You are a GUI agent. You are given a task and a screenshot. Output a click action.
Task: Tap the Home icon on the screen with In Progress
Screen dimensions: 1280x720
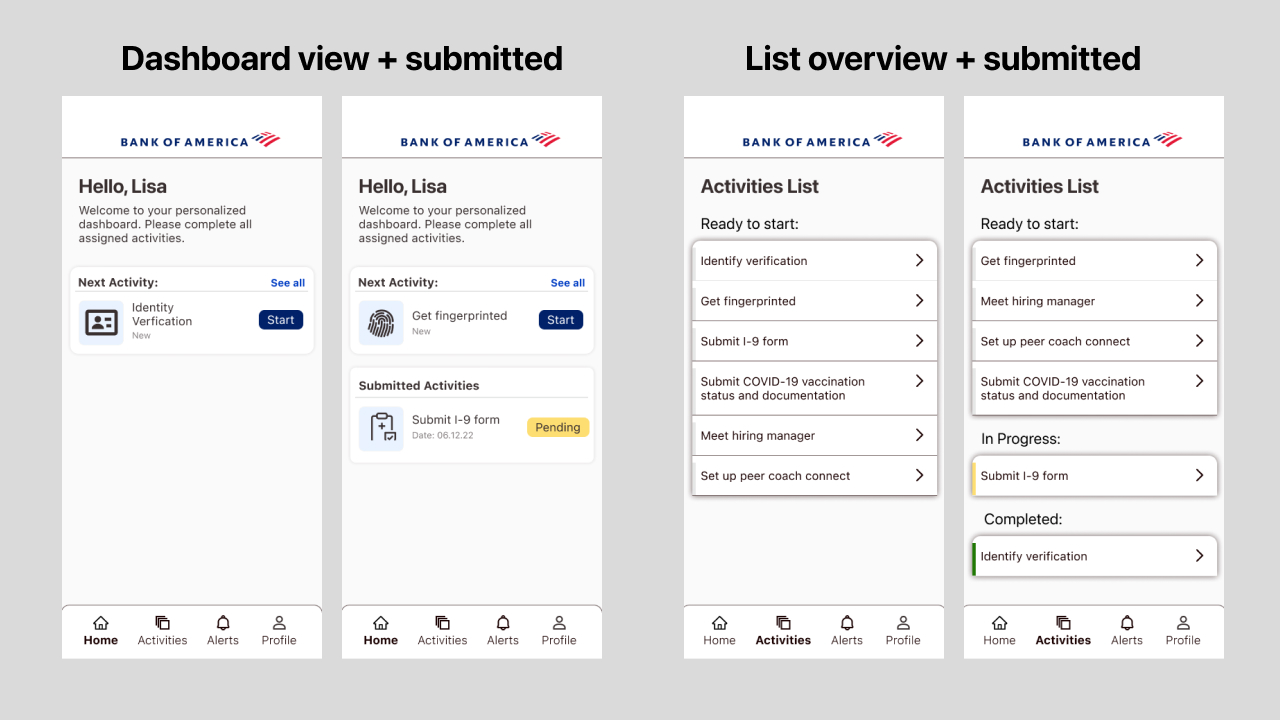[x=999, y=623]
